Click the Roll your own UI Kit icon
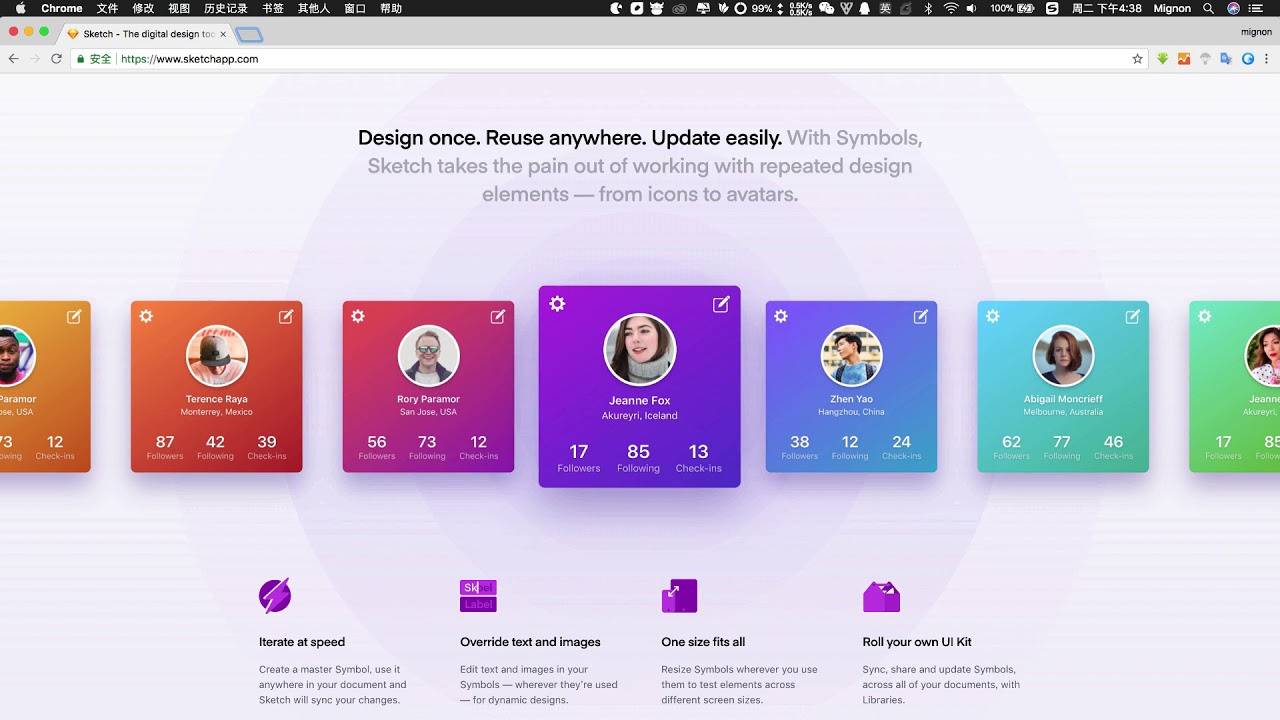This screenshot has height=720, width=1280. pos(881,597)
